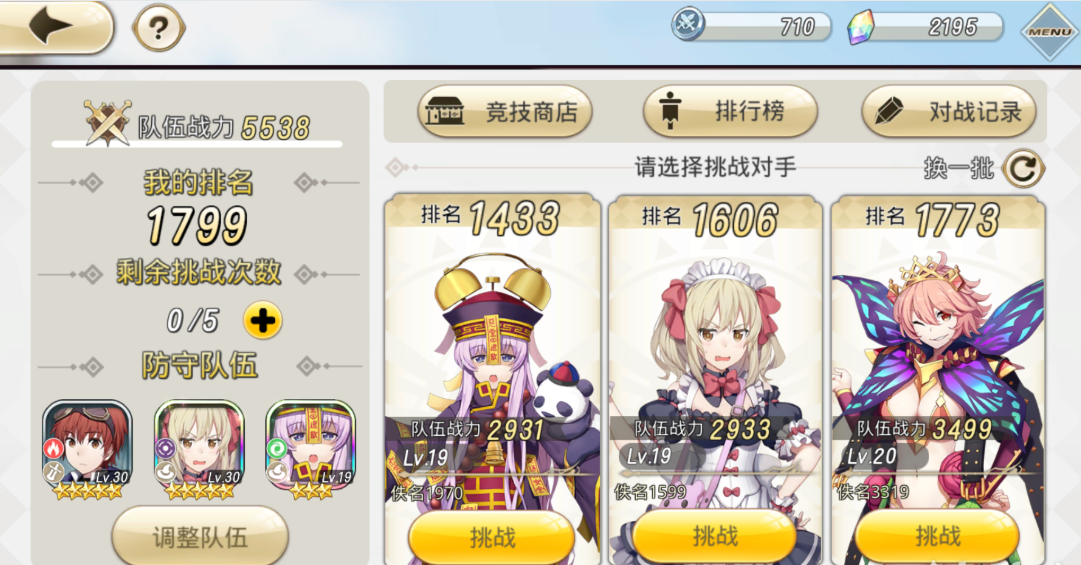Select the blonde Lv.30 defender portrait
The image size is (1081, 565).
(x=199, y=449)
